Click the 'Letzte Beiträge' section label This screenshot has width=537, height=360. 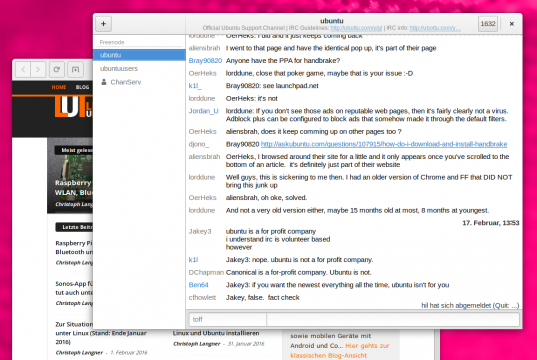click(75, 227)
